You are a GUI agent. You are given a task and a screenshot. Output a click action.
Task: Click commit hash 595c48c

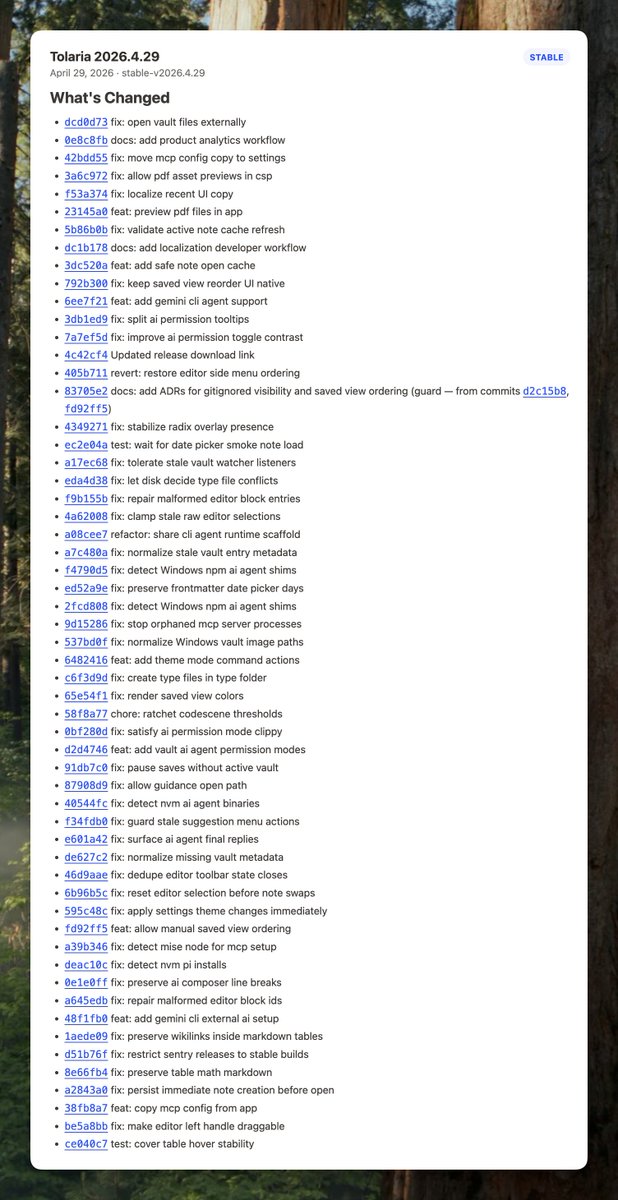86,912
